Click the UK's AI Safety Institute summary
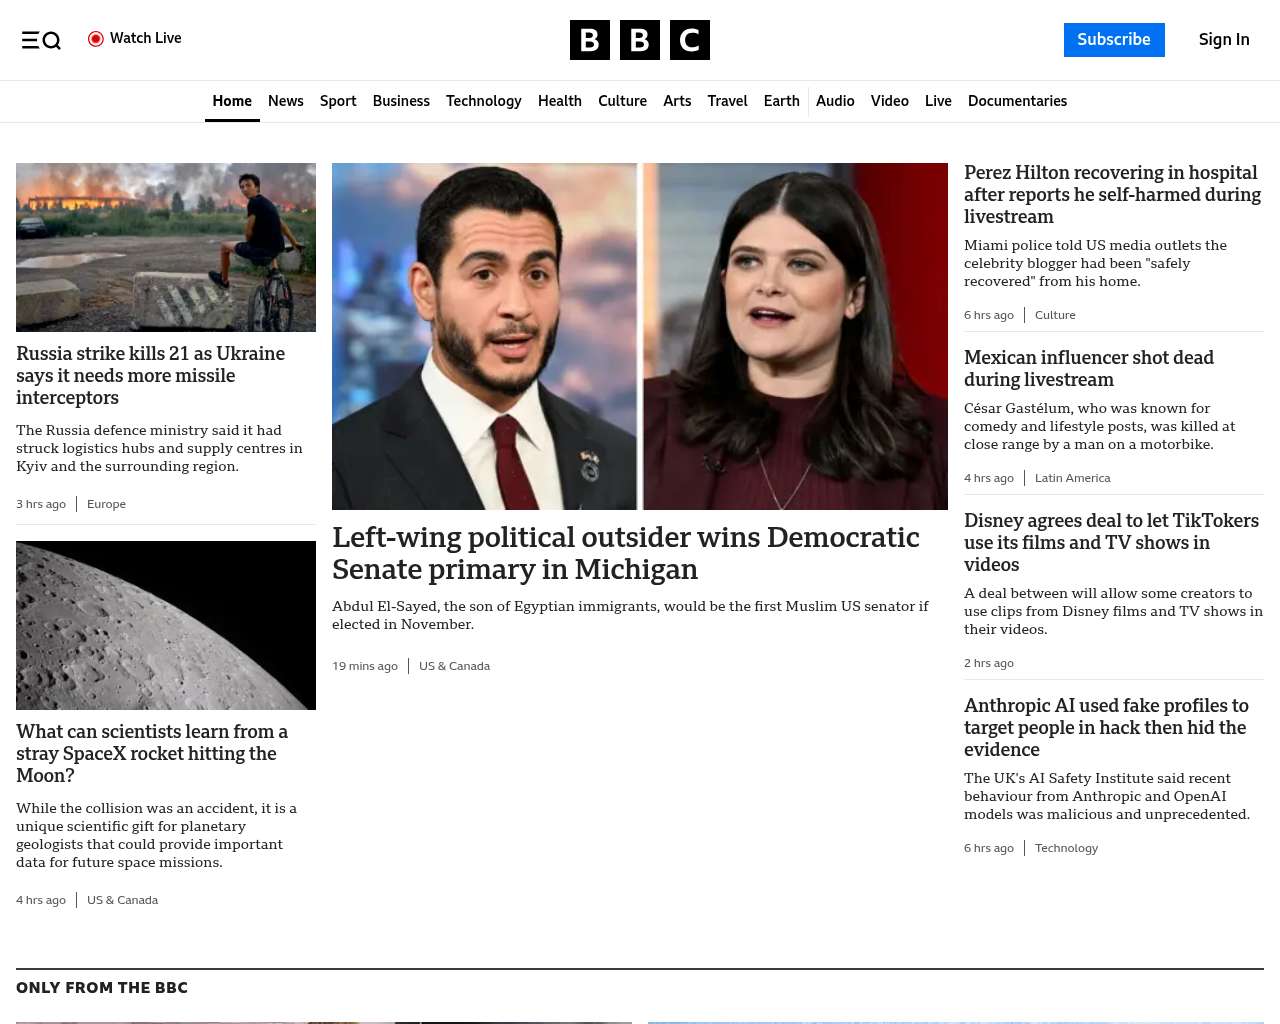Screen dimensions: 1280x1024 click(x=1107, y=796)
